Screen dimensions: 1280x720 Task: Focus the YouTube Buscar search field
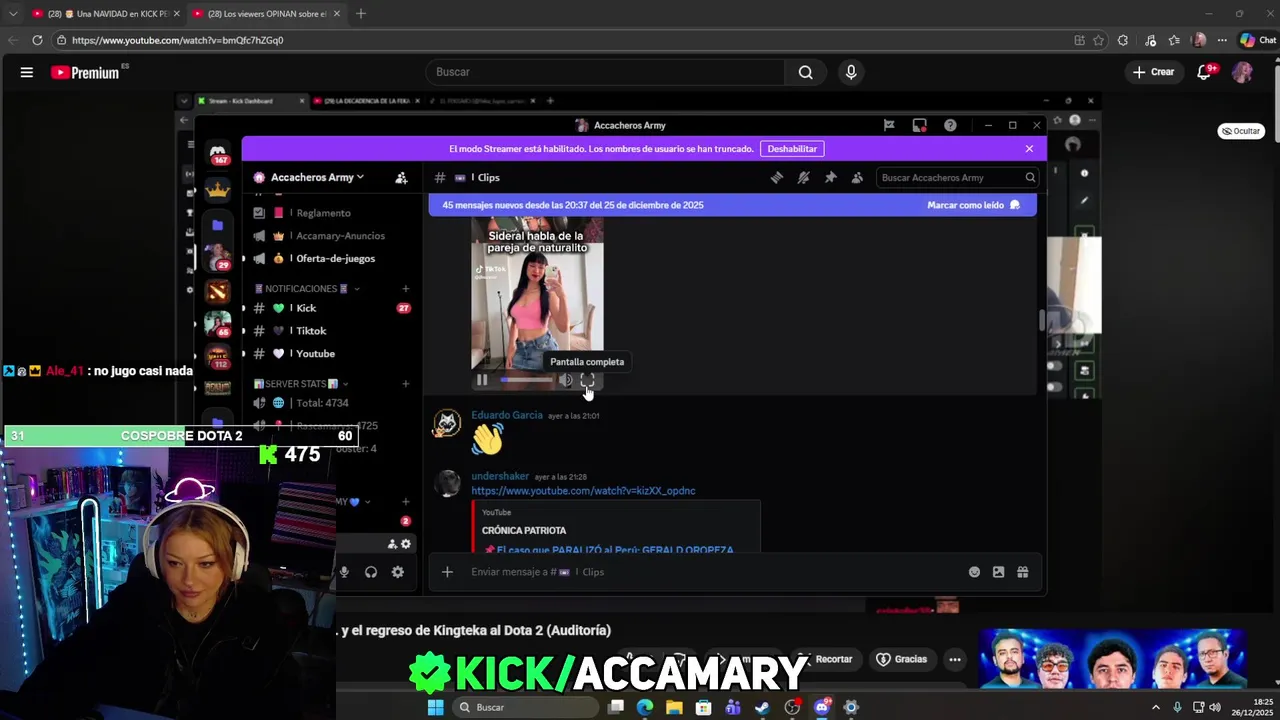605,72
